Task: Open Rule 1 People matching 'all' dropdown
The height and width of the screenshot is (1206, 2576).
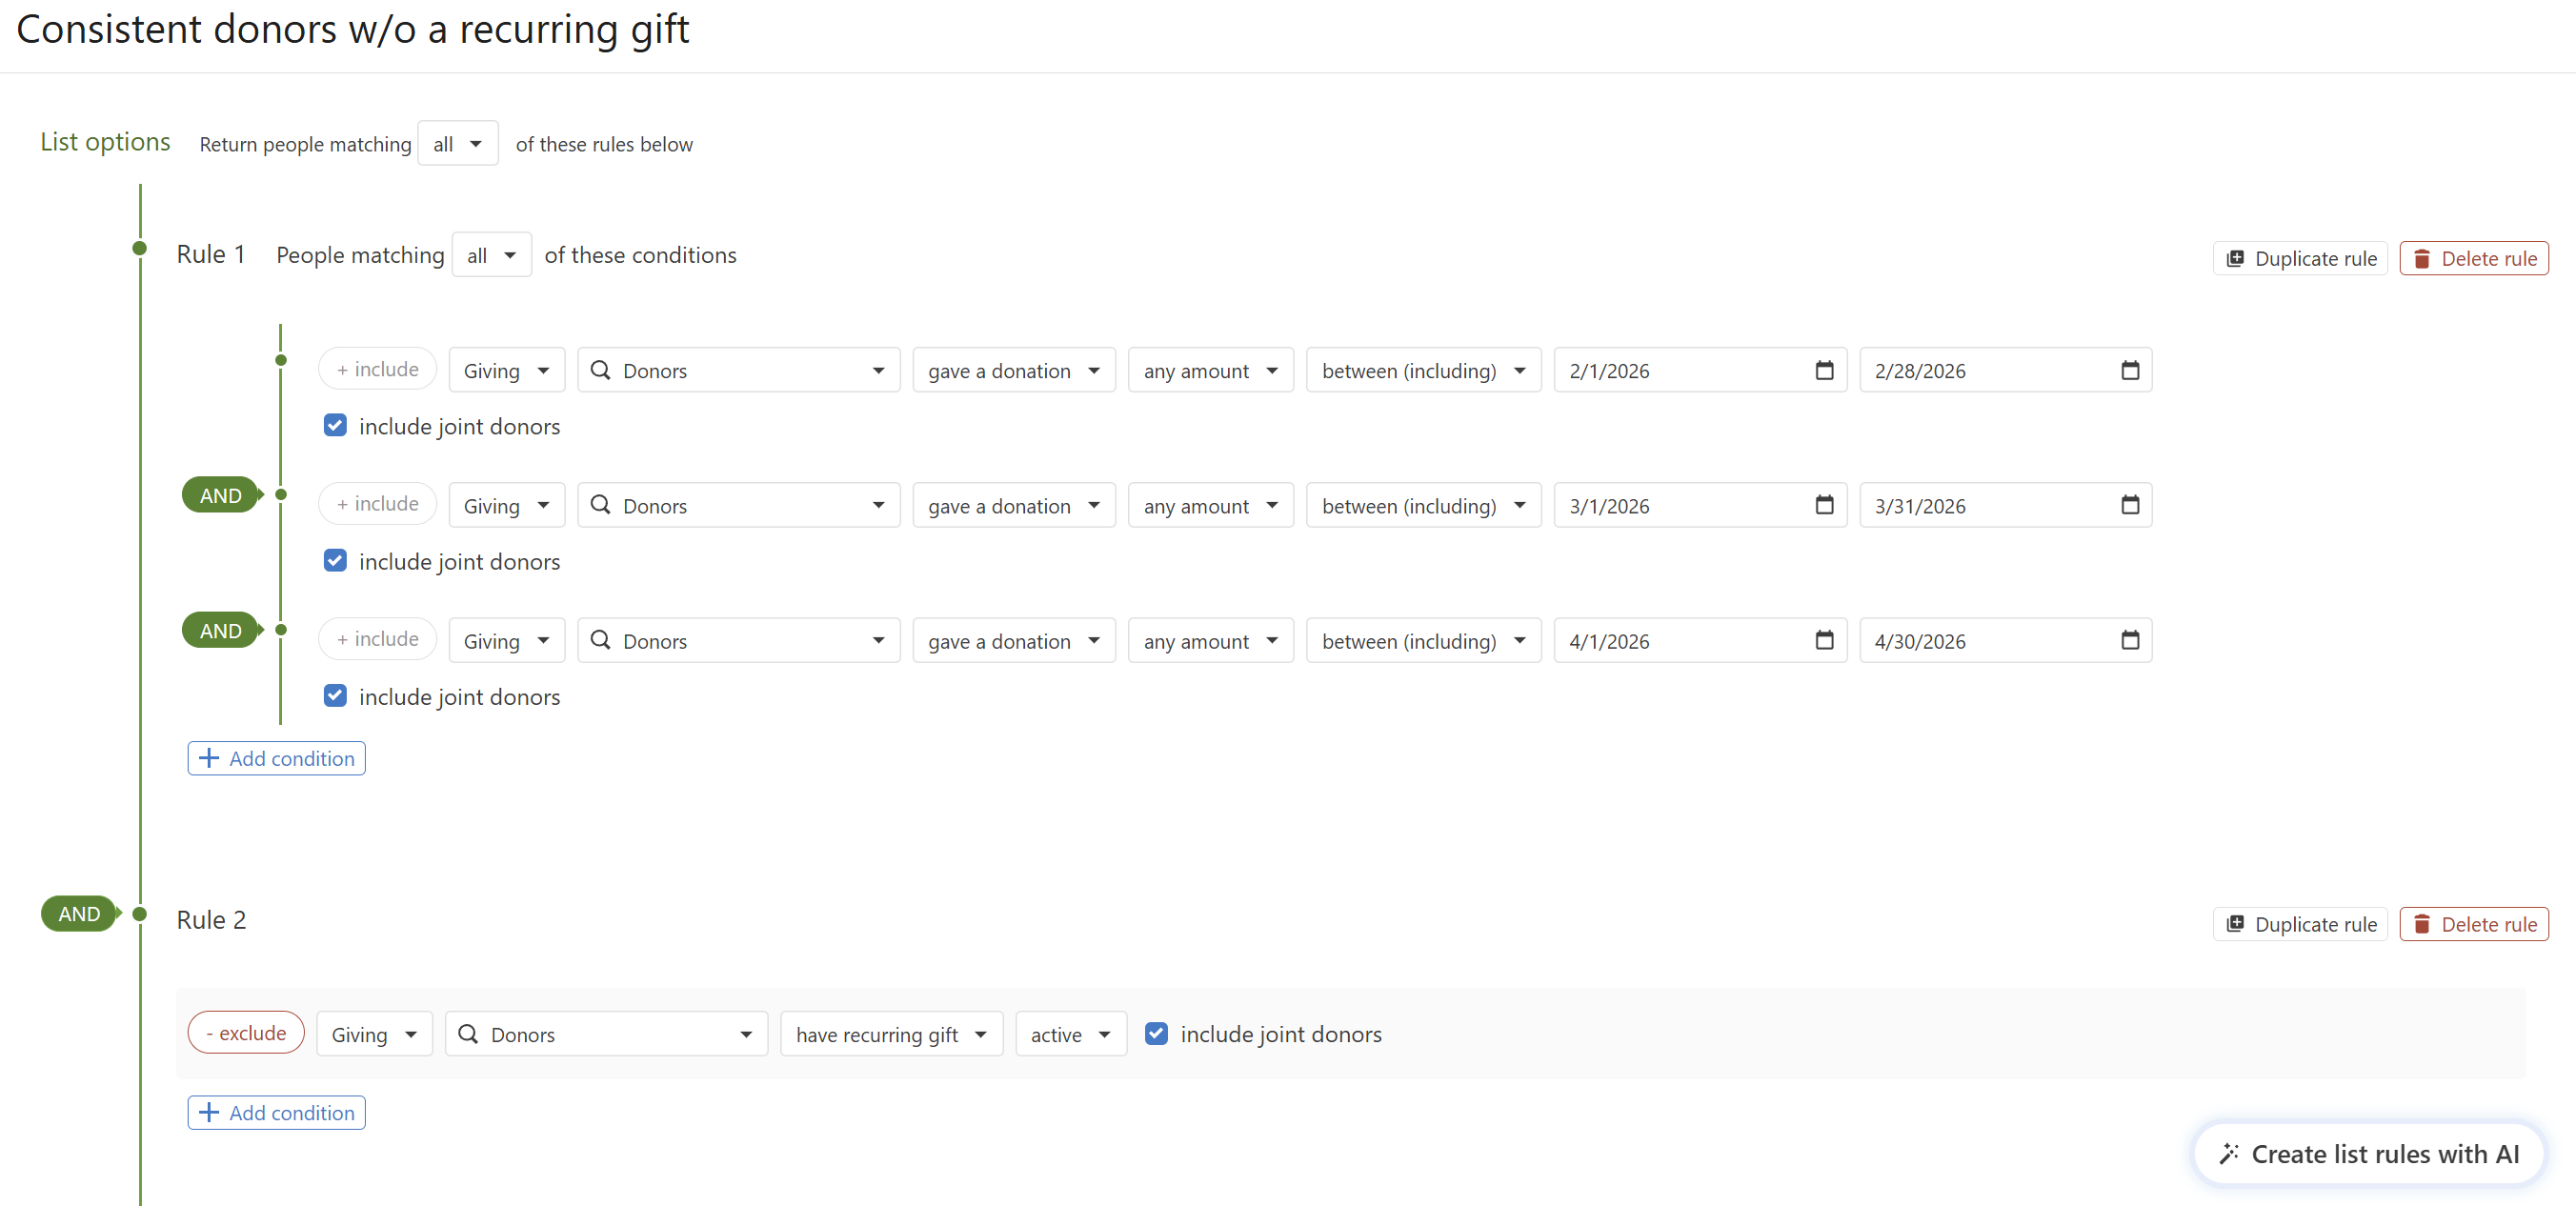Action: click(492, 256)
